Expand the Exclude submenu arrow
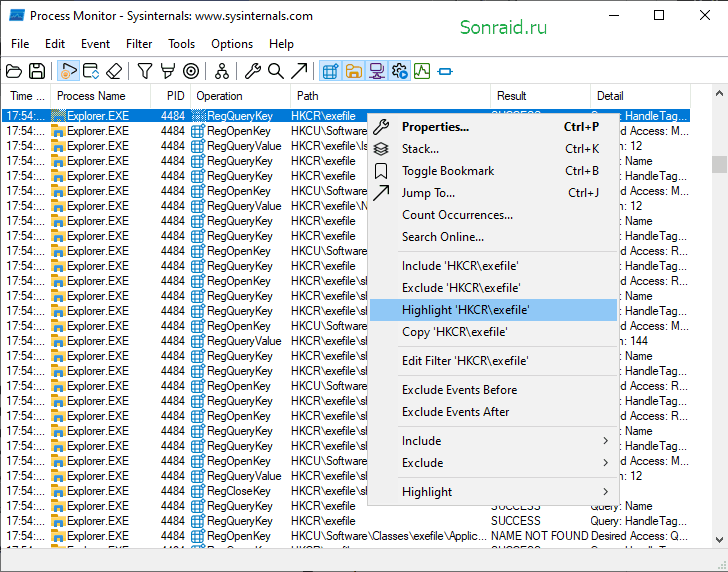728x572 pixels. pyautogui.click(x=605, y=462)
